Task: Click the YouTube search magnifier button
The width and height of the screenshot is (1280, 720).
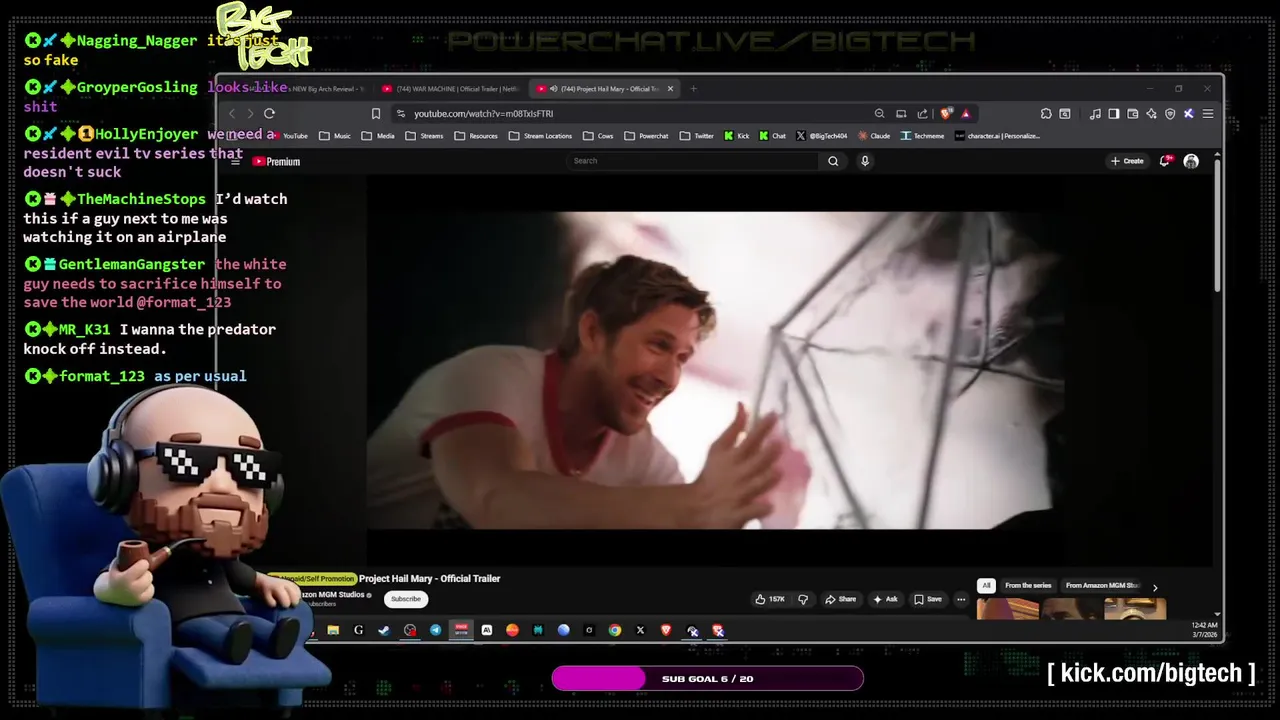Action: click(x=833, y=161)
